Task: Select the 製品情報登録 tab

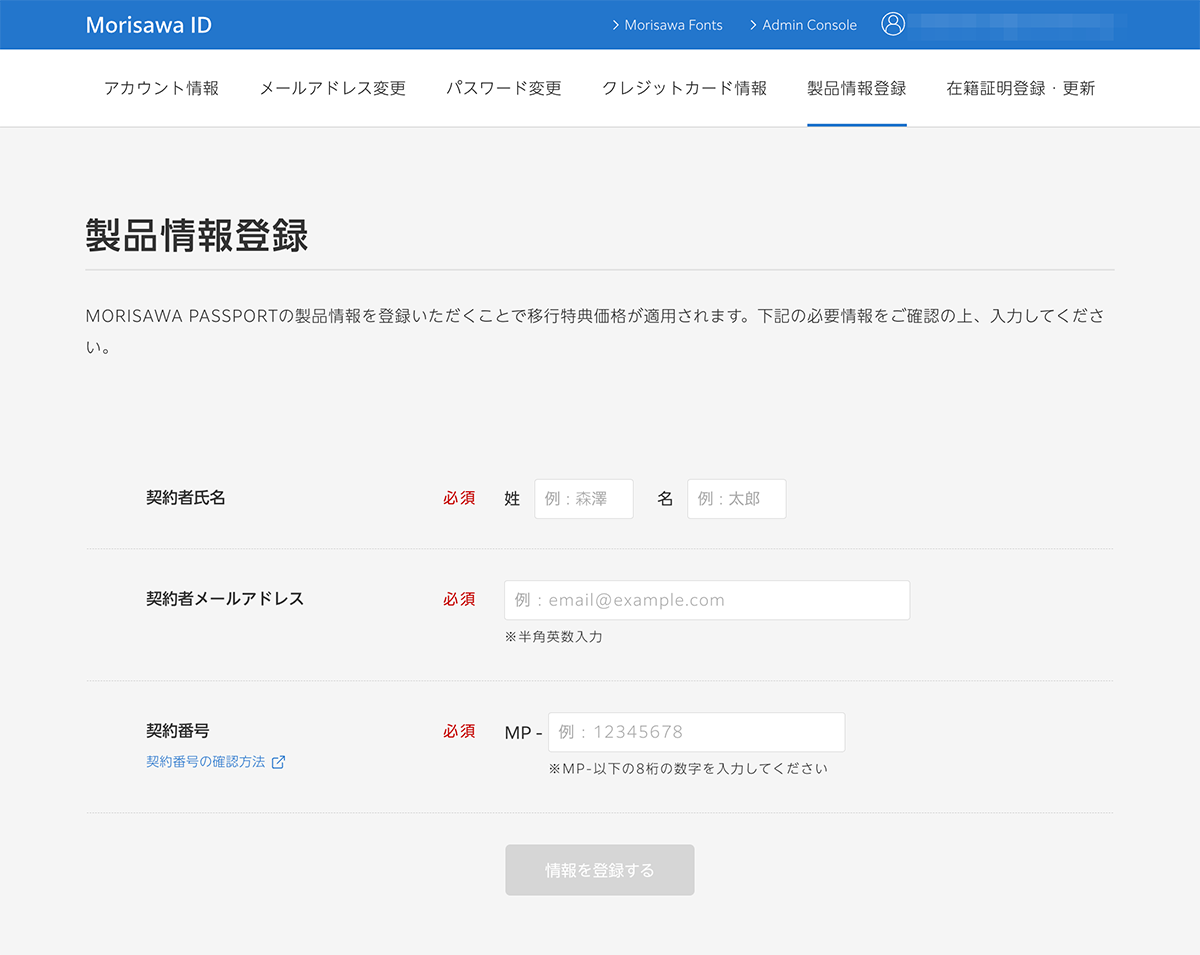Action: 857,88
